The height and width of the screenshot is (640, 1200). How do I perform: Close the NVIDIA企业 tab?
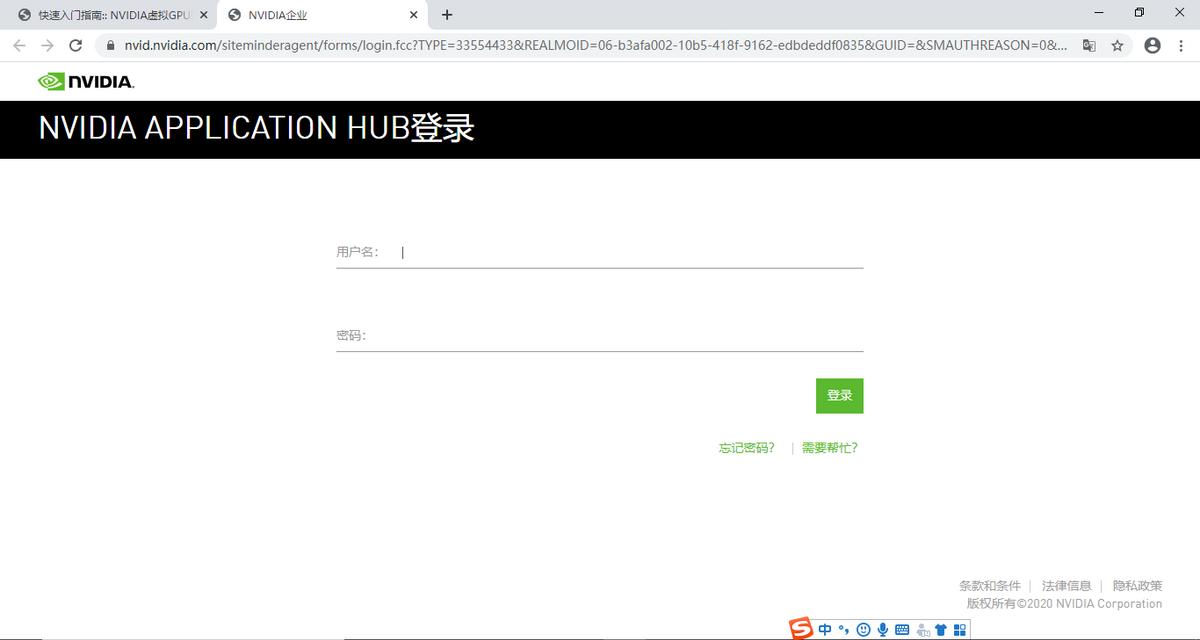coord(414,15)
